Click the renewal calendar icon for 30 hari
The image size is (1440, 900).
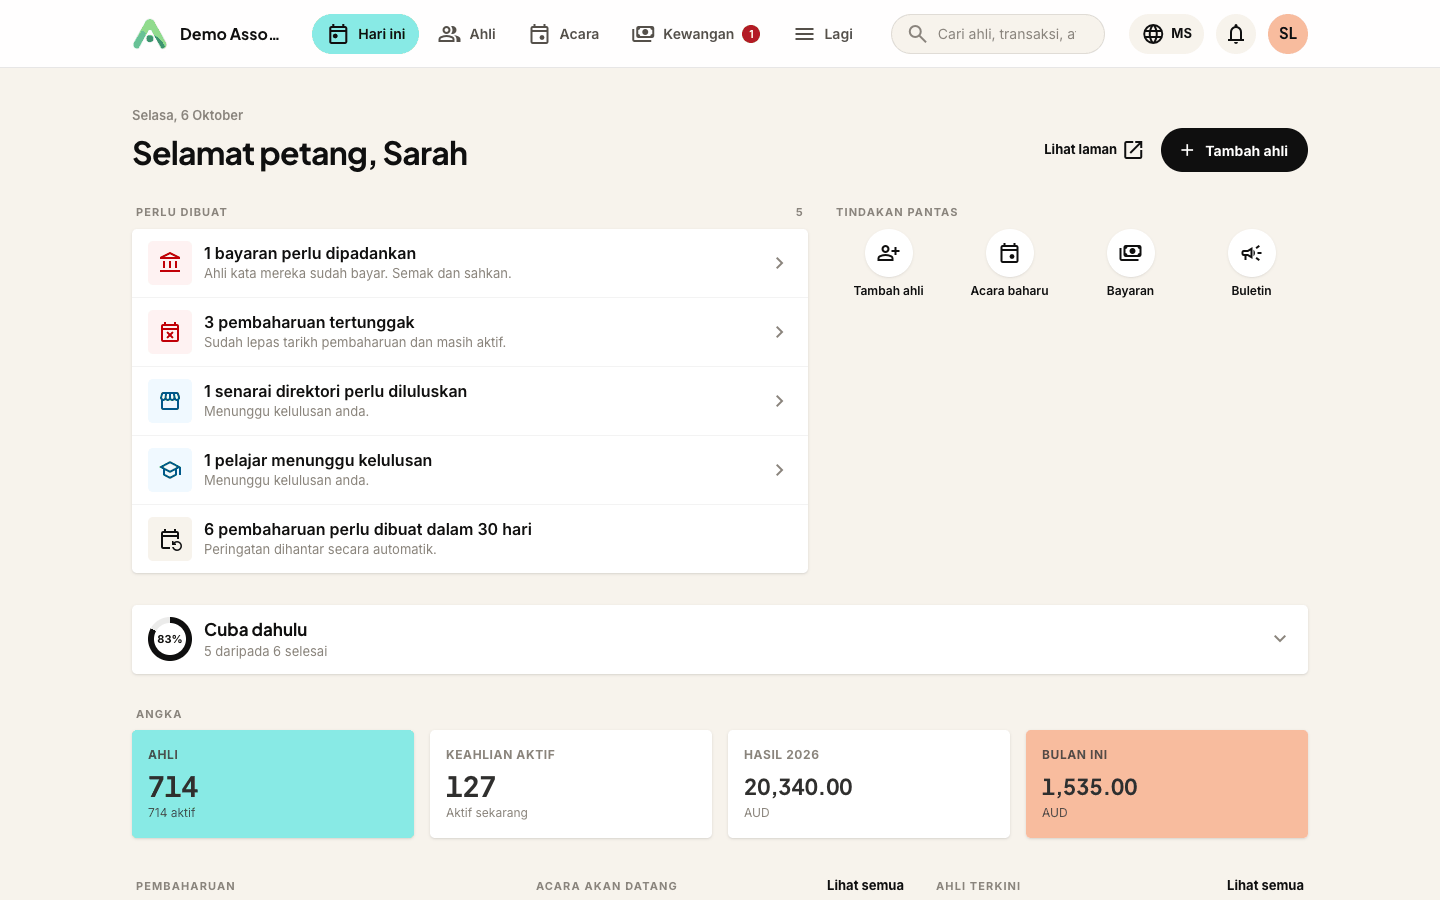coord(170,539)
